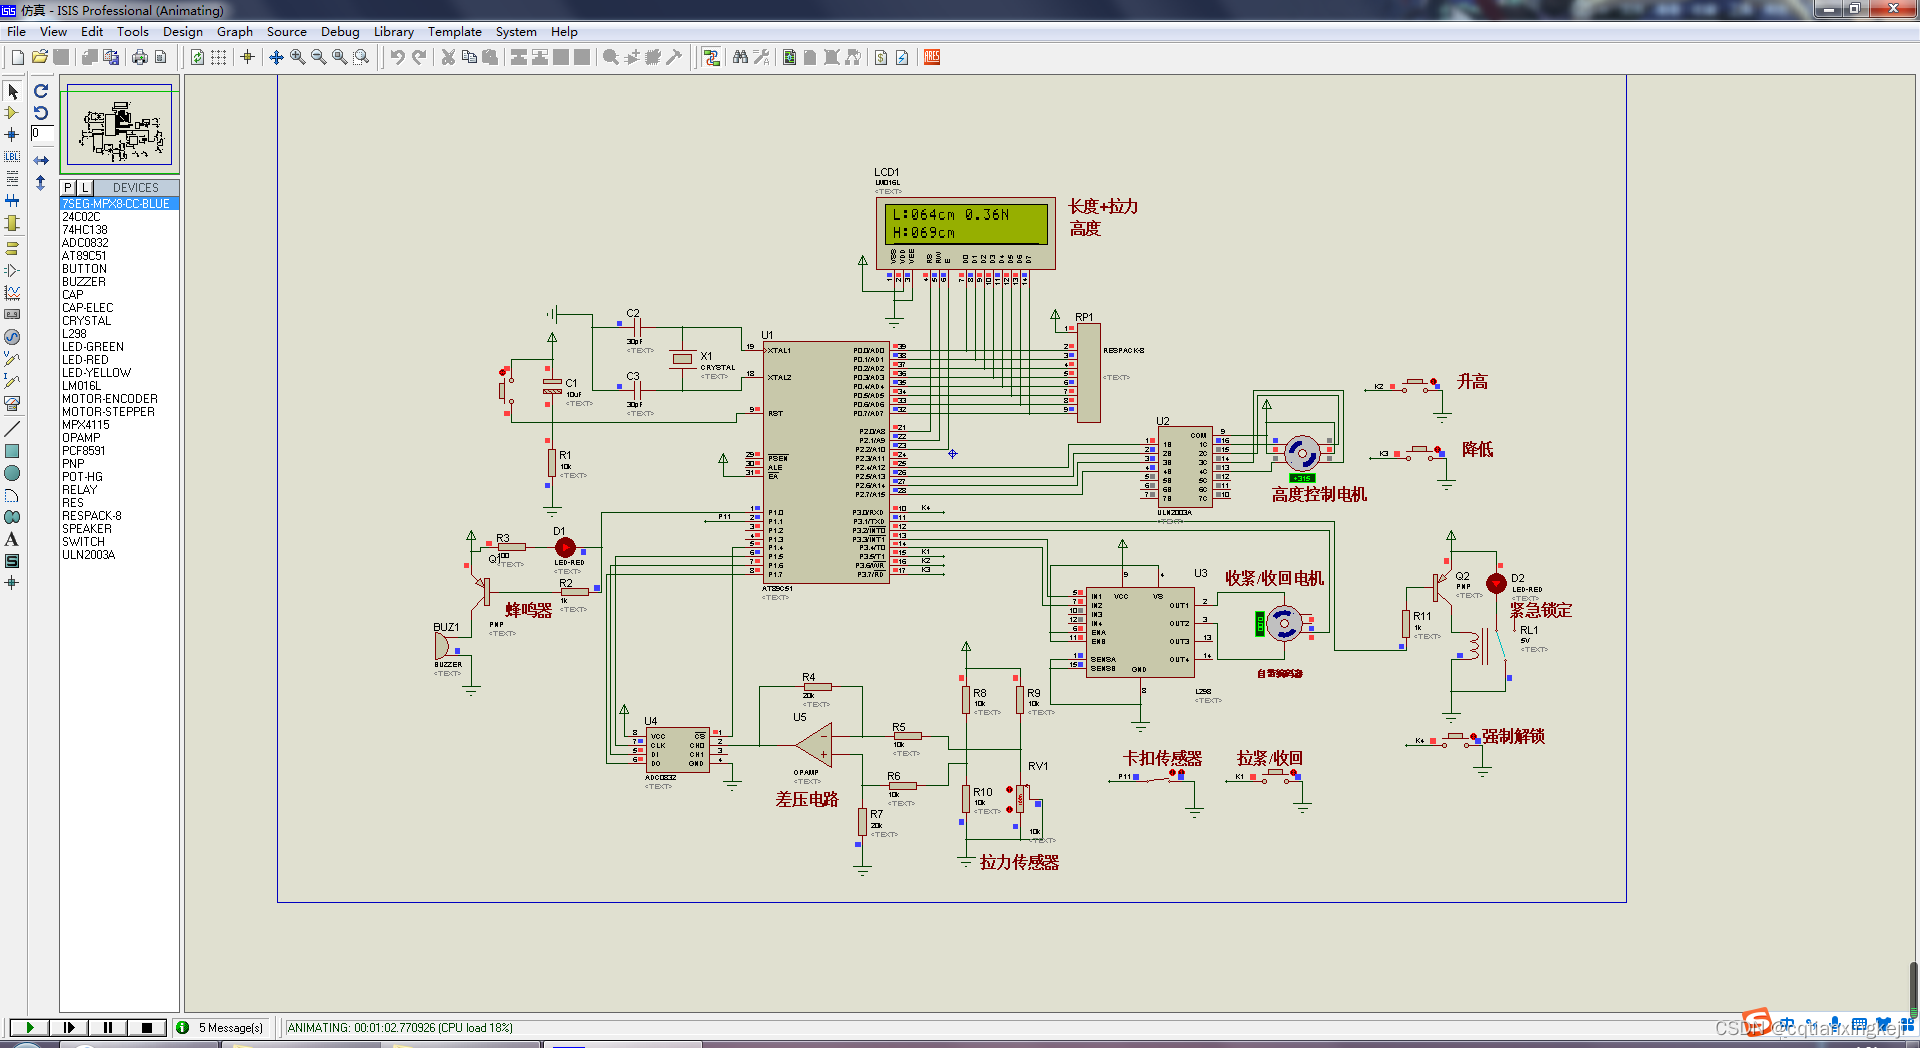The width and height of the screenshot is (1920, 1048).
Task: Open the 5 Message(s) simulation log
Action: click(x=221, y=1027)
